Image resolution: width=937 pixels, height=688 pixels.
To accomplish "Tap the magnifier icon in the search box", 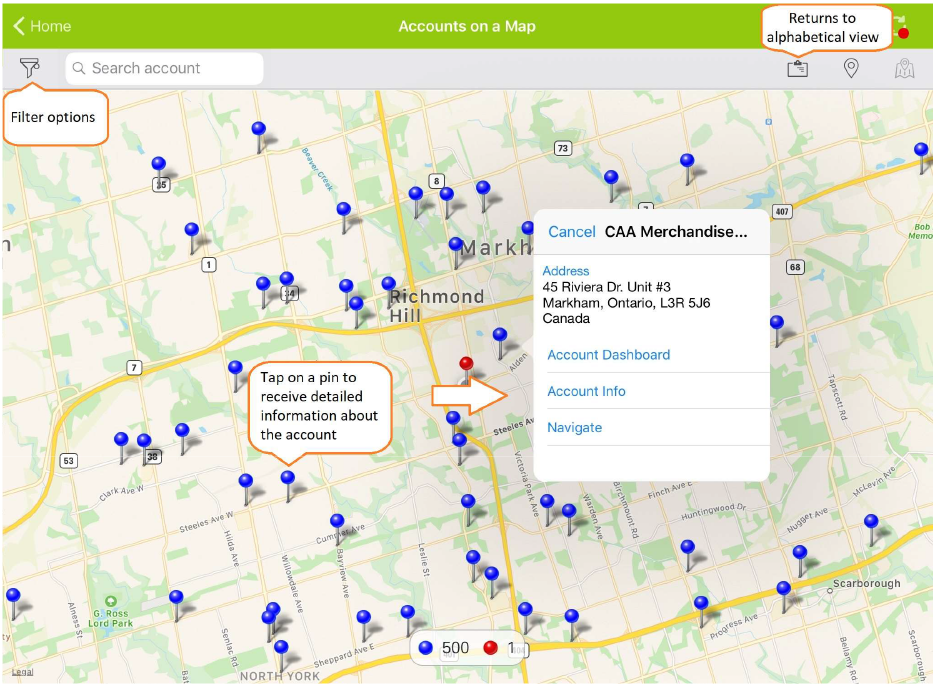I will (78, 68).
